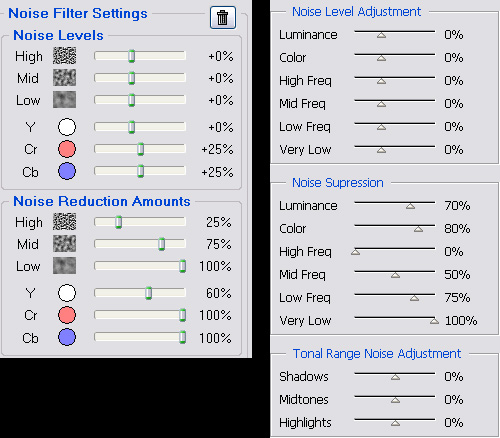Click the Y reduction amount slider handle at 60%
The height and width of the screenshot is (438, 500).
tap(149, 293)
